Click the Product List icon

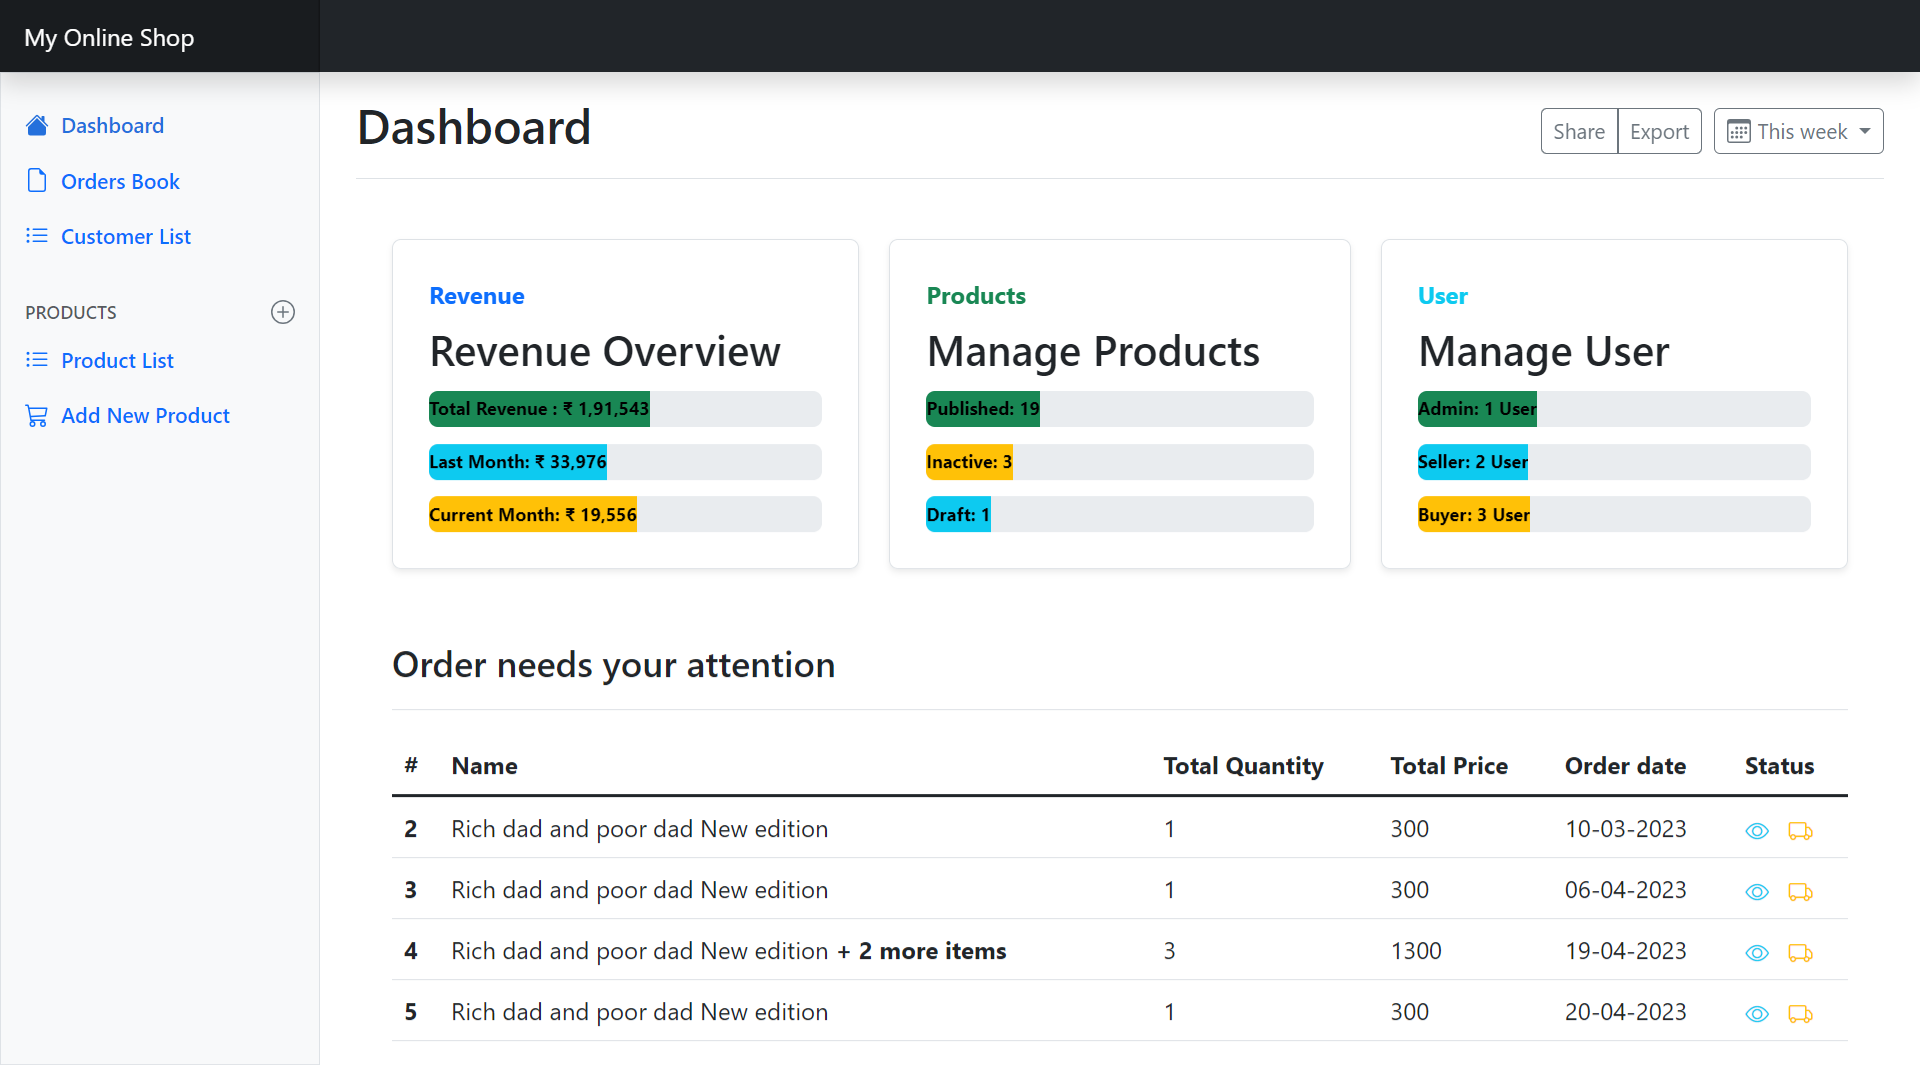tap(37, 360)
